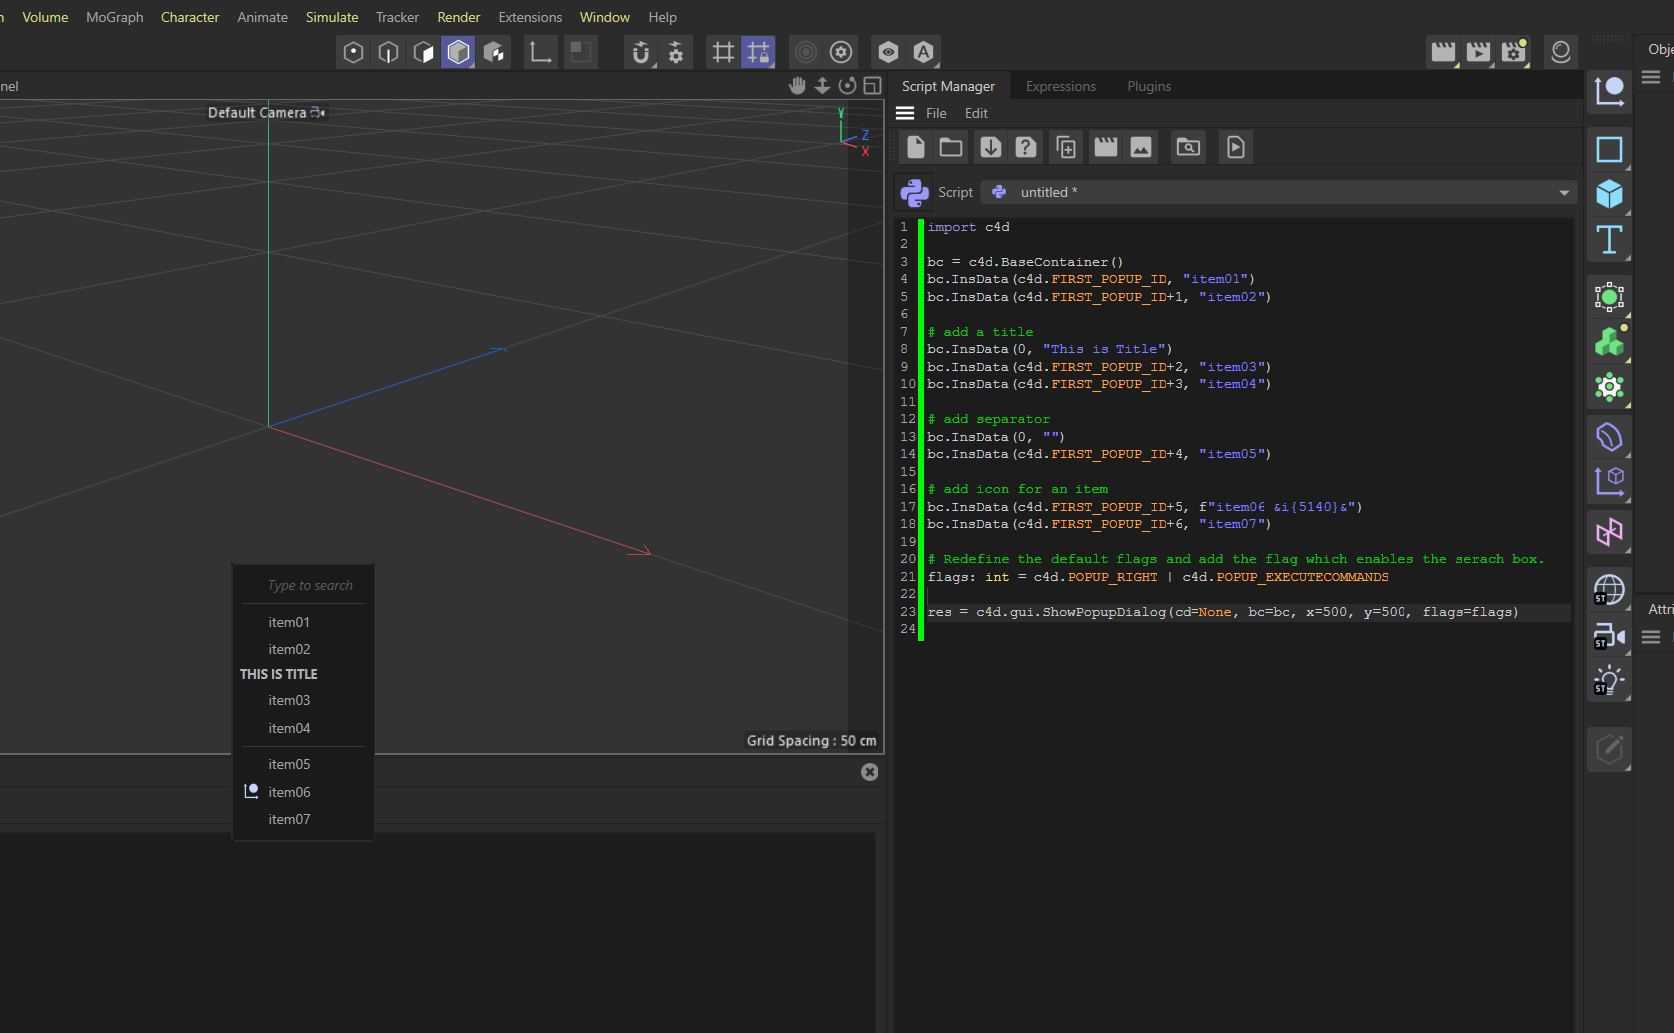Viewport: 1674px width, 1033px height.
Task: Toggle the Viewport Solo square icon
Action: (580, 52)
